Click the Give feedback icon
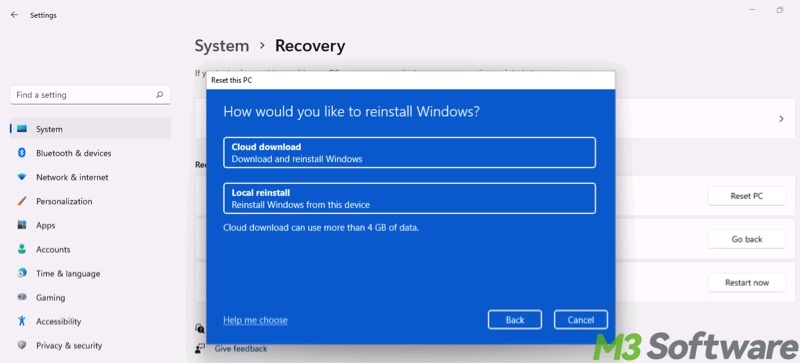Screen dimensions: 800x363 [199, 349]
